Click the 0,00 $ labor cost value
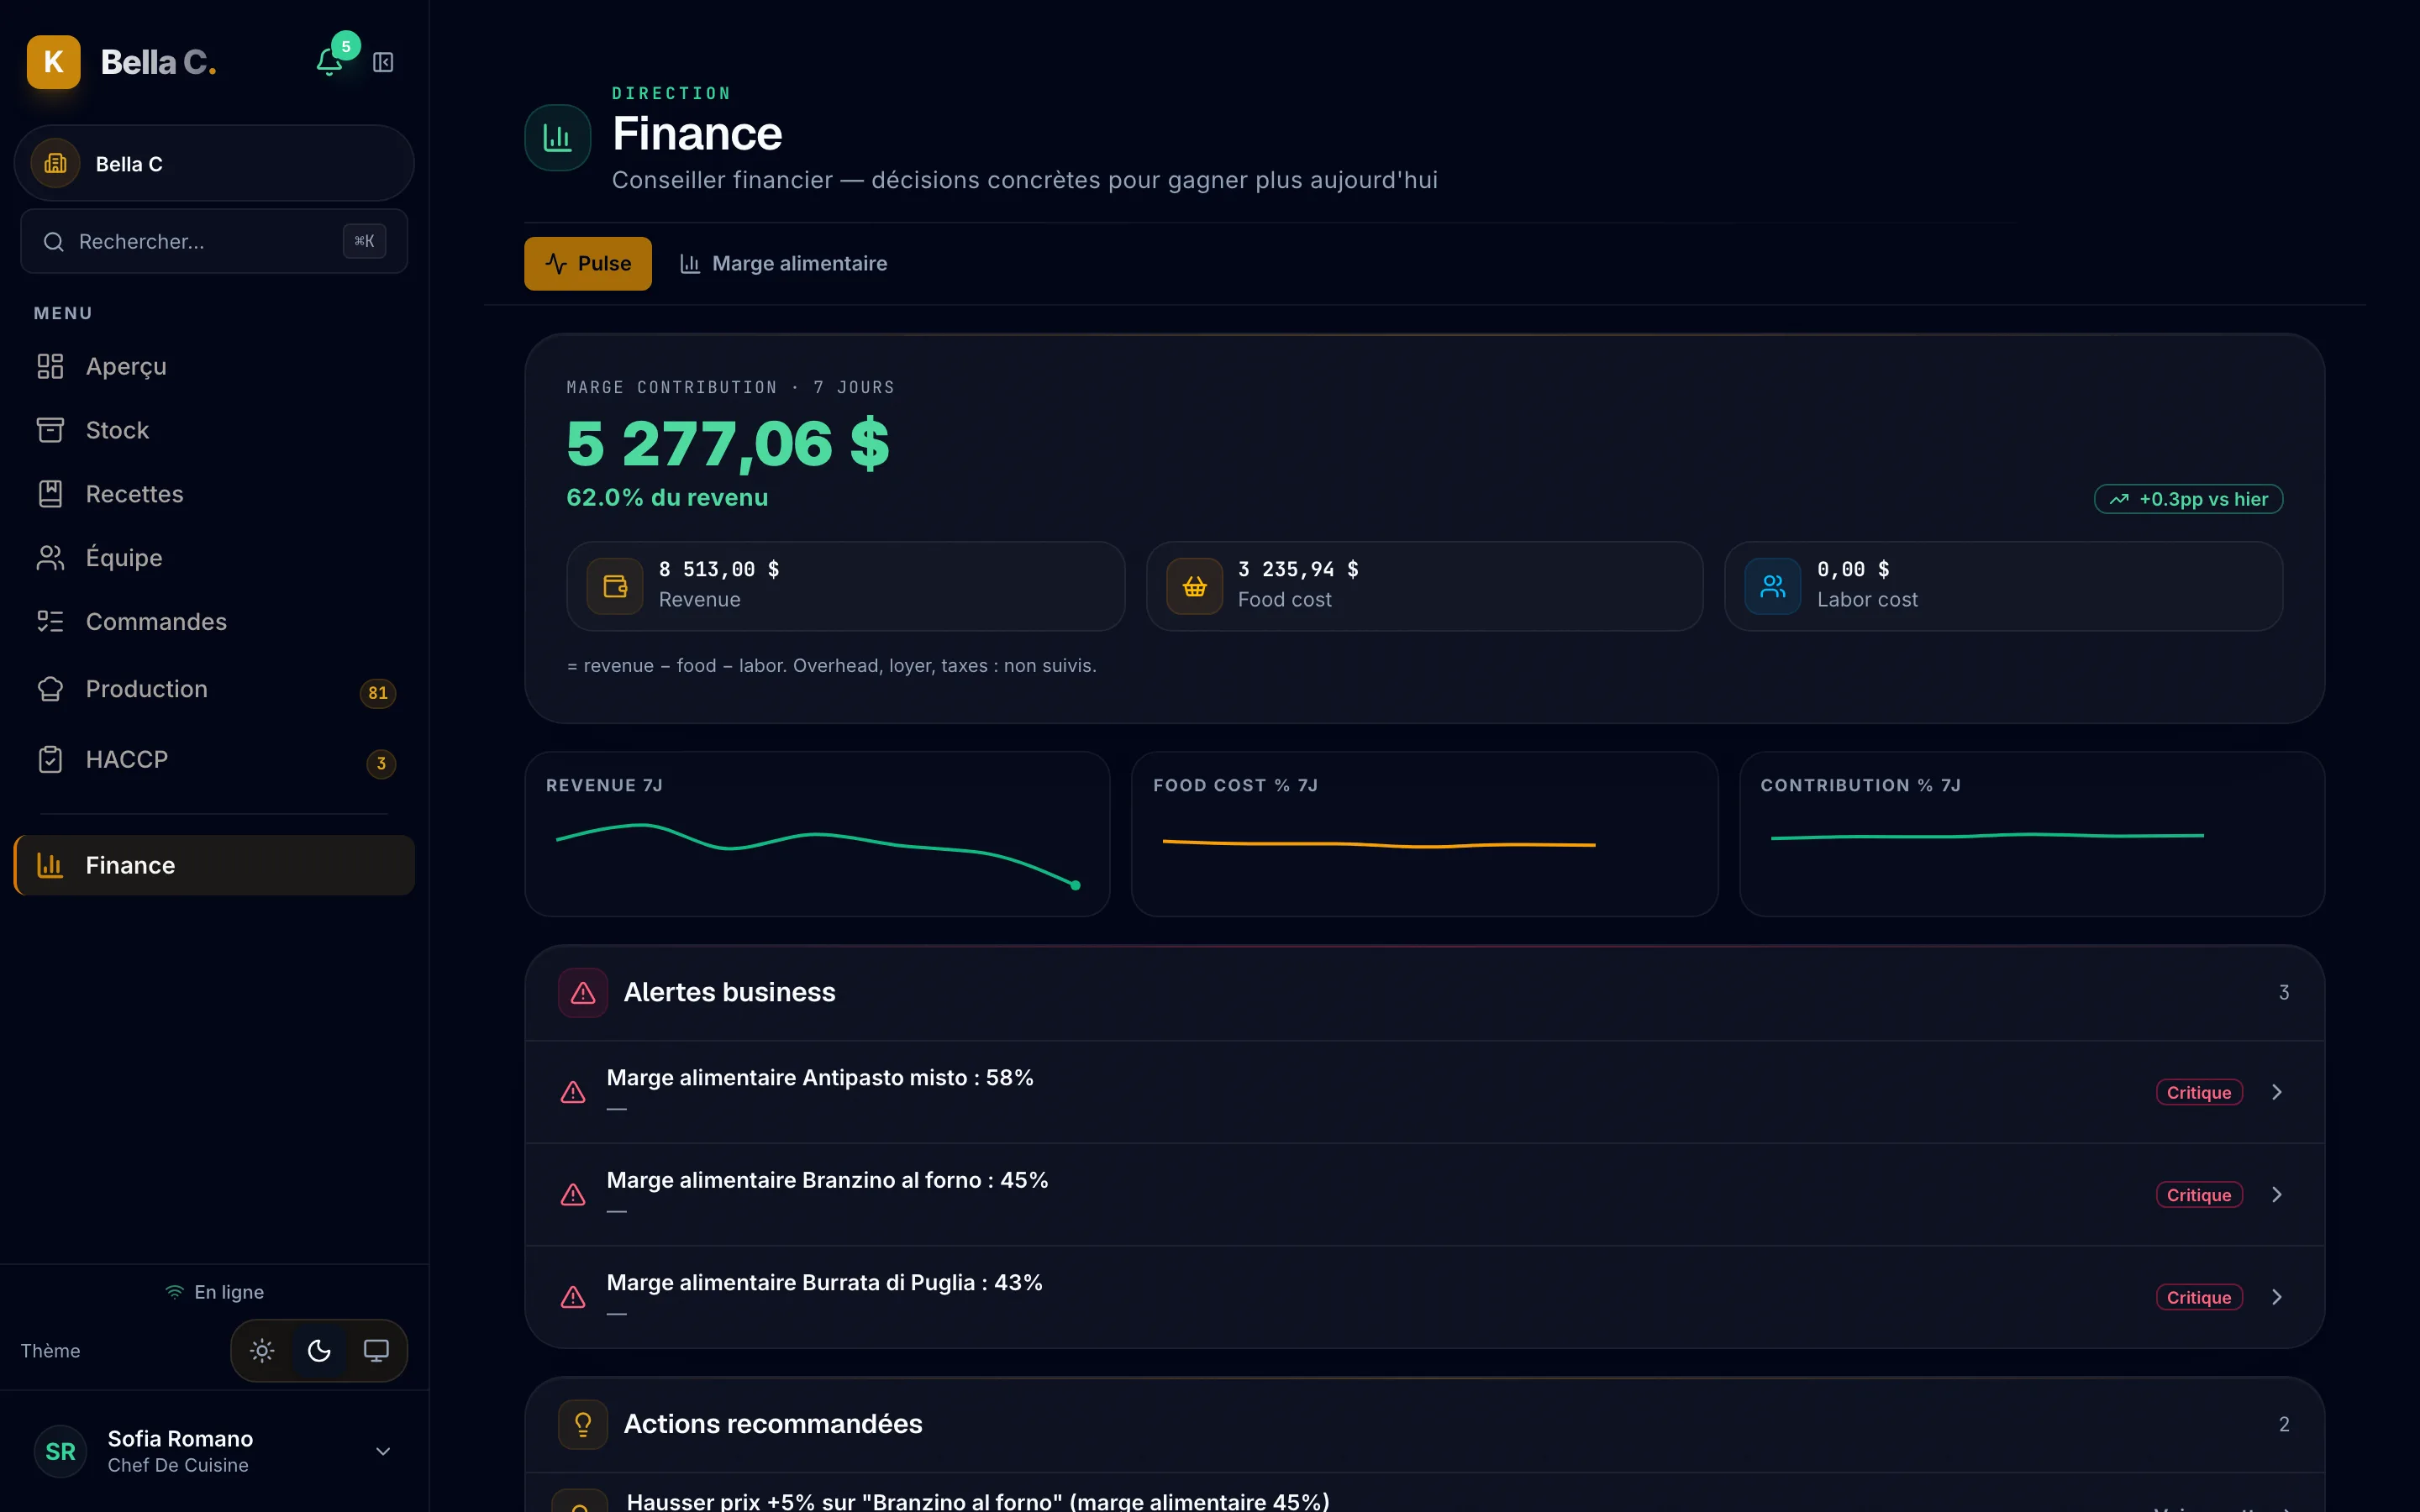 pyautogui.click(x=1853, y=570)
